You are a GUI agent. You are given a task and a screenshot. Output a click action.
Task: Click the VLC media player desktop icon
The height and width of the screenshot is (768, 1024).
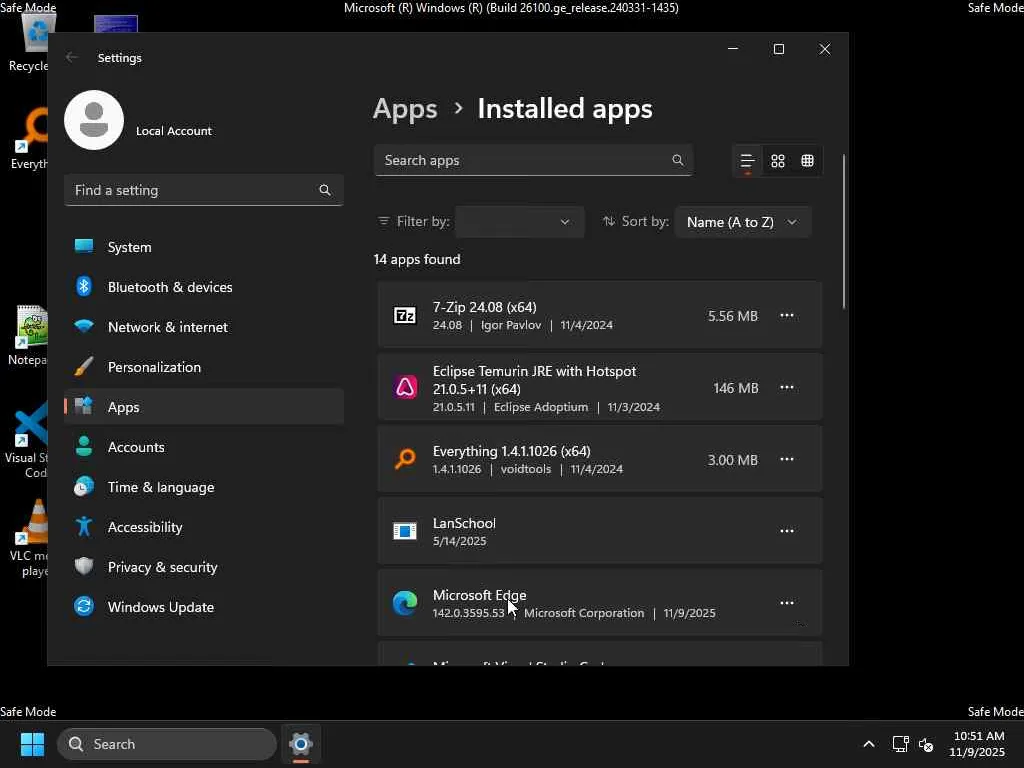pos(29,539)
